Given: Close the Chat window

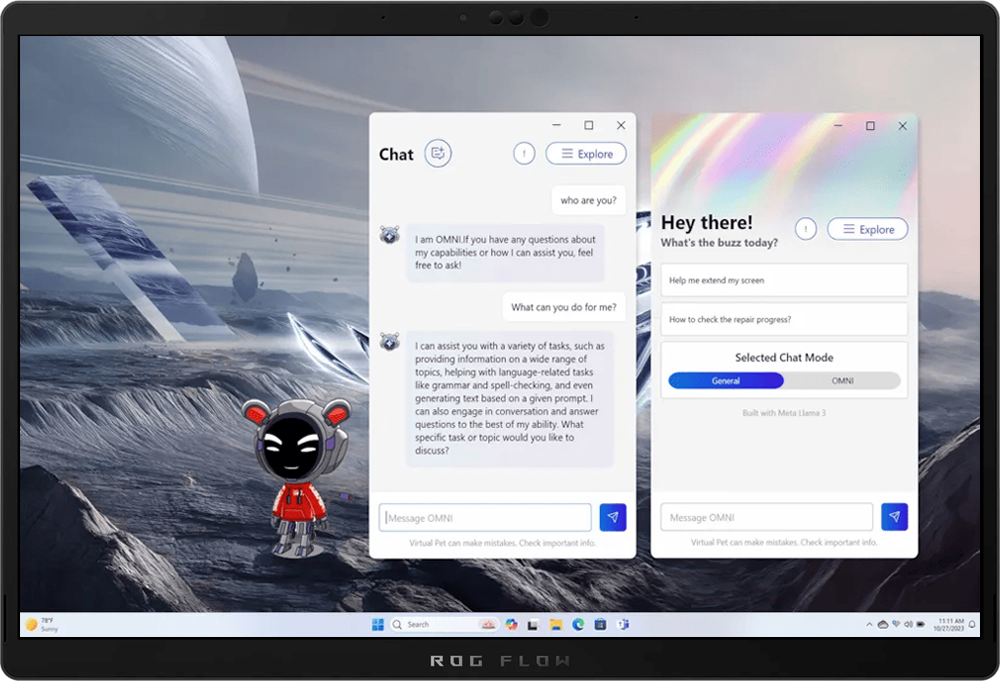Looking at the screenshot, I should 621,125.
